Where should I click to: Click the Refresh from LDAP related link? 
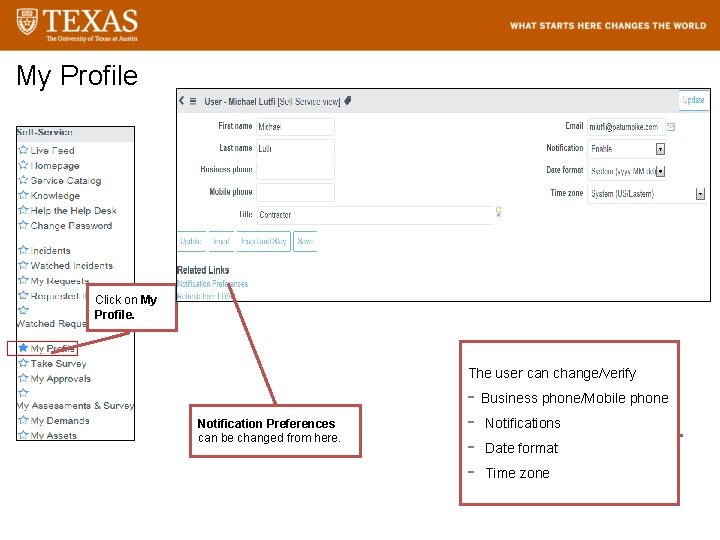click(205, 296)
